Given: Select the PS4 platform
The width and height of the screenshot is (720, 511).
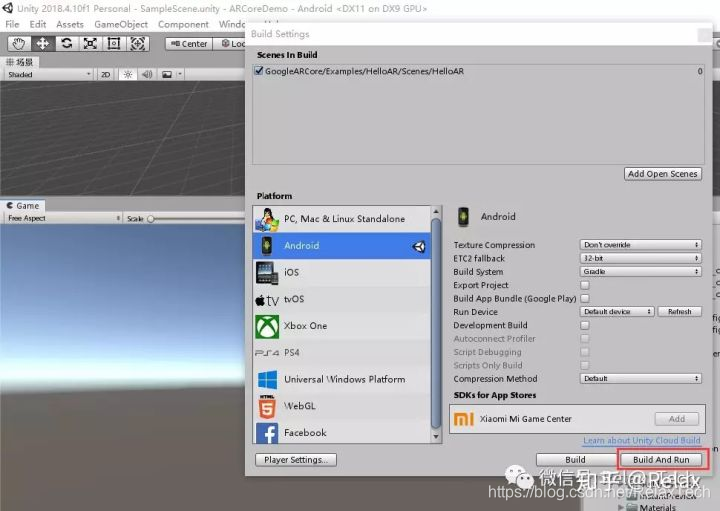Looking at the screenshot, I should (342, 353).
